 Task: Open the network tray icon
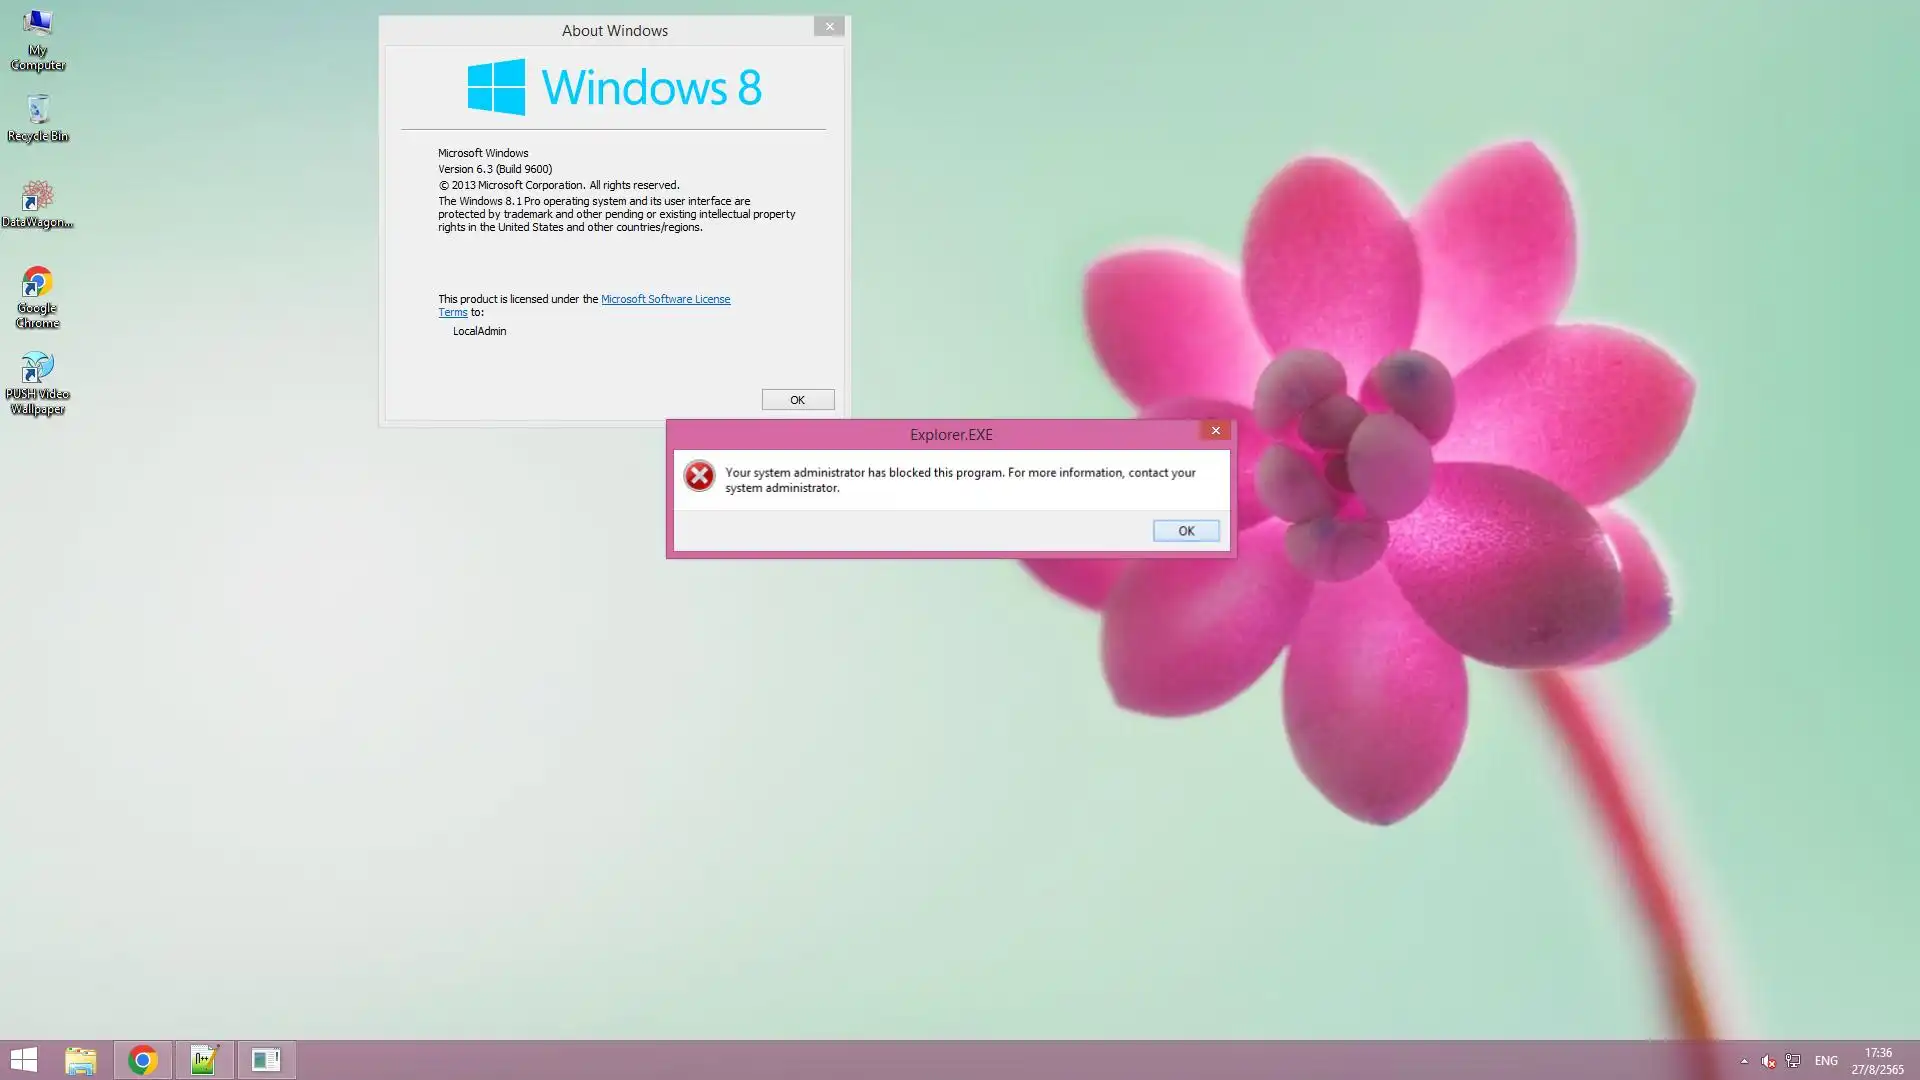coord(1793,1061)
